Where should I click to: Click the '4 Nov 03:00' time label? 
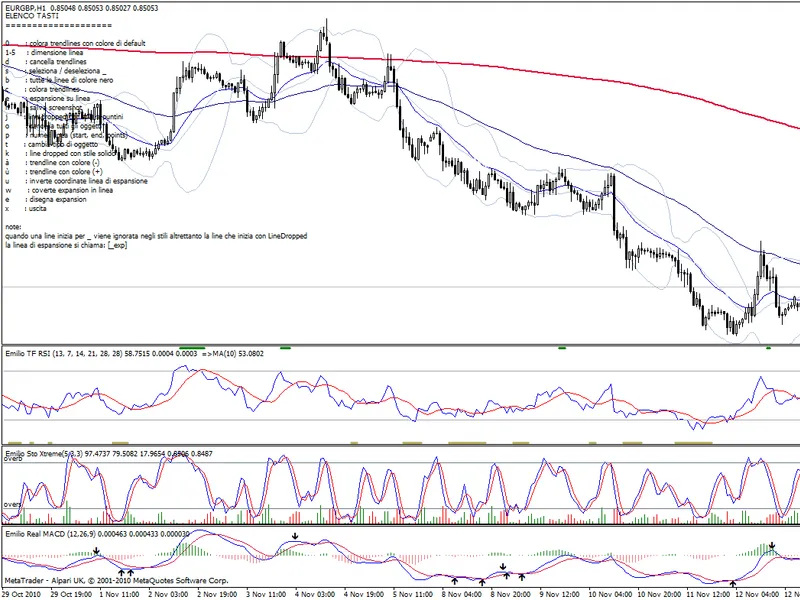(315, 594)
